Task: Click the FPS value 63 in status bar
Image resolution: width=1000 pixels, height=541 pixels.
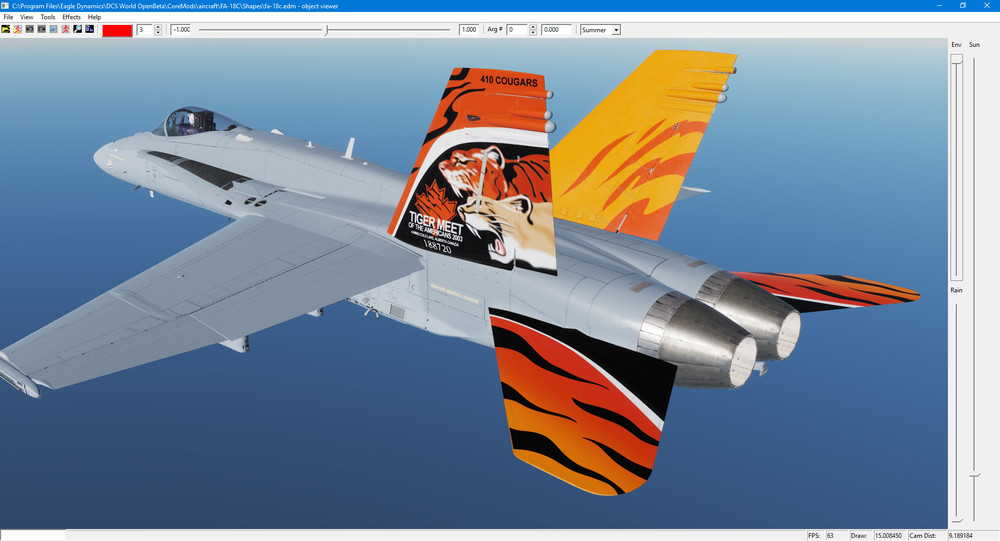Action: [830, 535]
